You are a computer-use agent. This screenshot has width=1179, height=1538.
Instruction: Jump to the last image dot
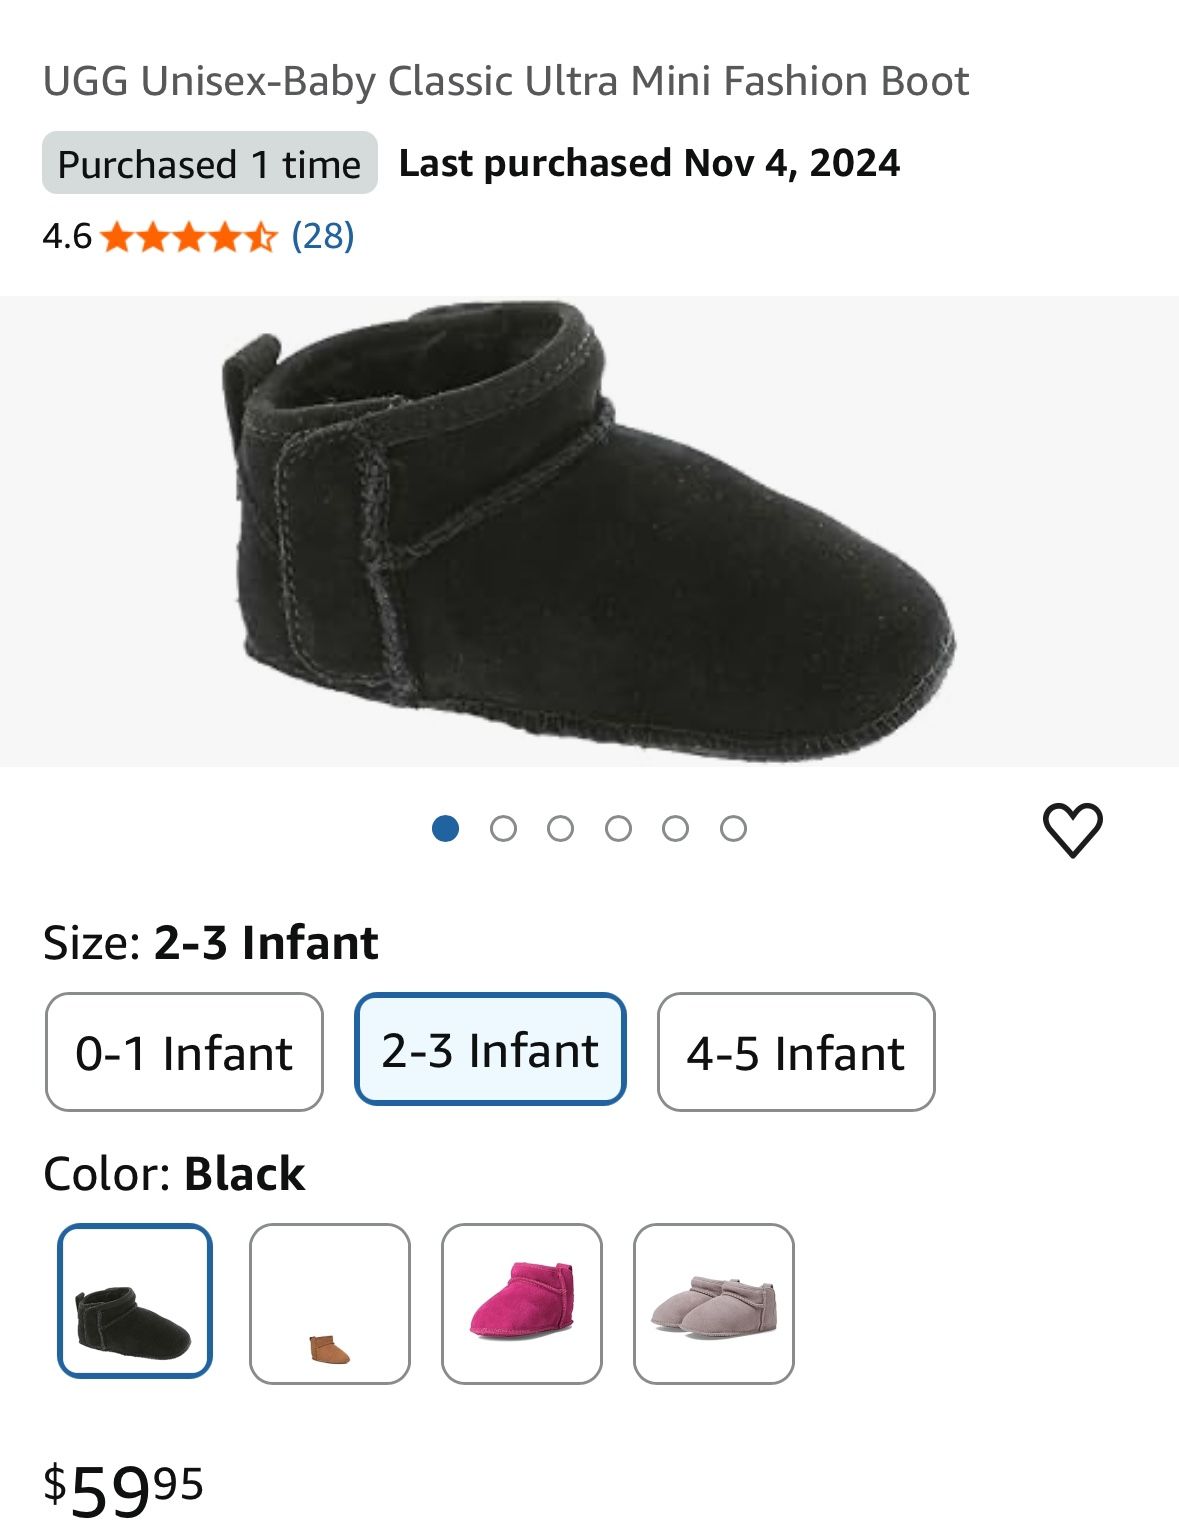tap(733, 829)
